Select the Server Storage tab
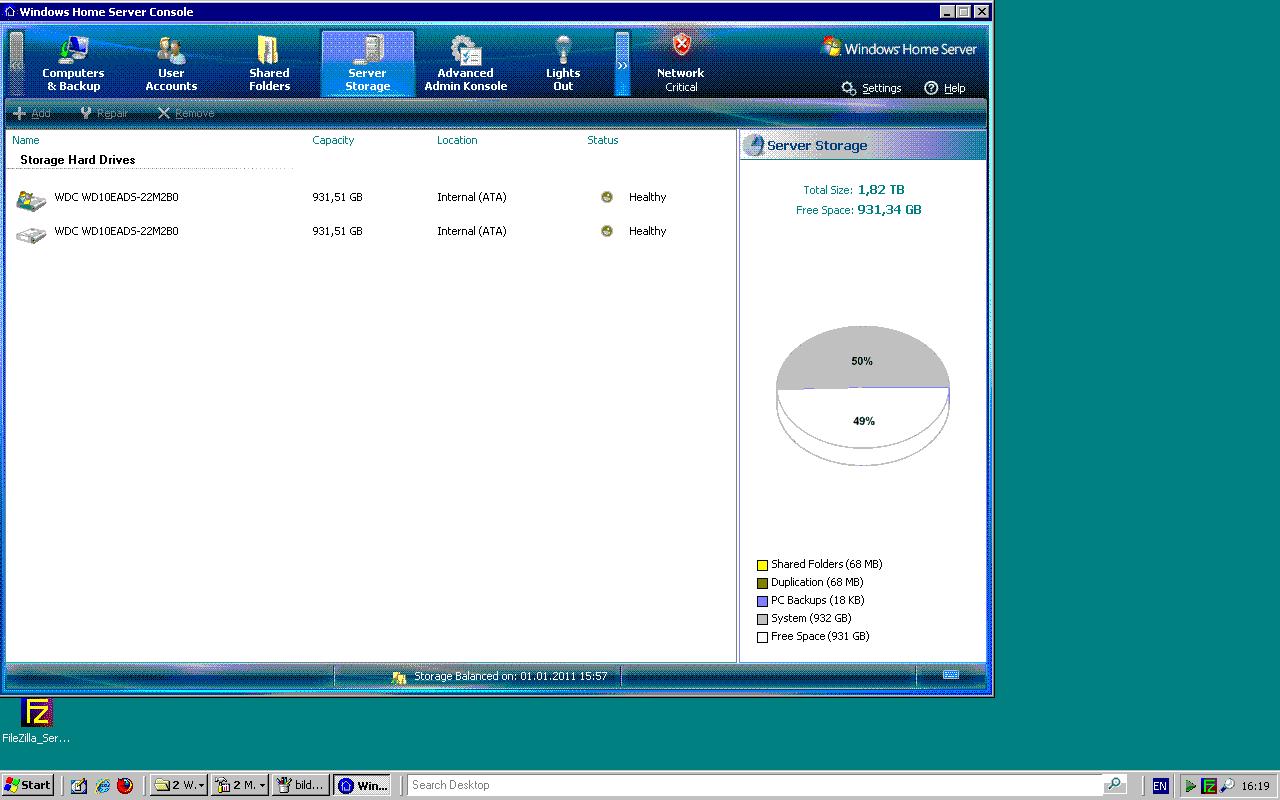The image size is (1280, 800). coord(367,64)
